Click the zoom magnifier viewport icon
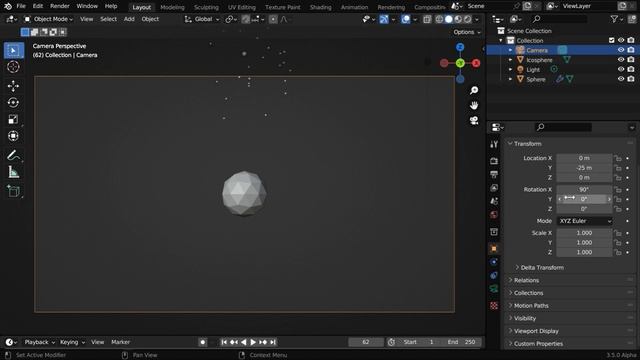Image resolution: width=640 pixels, height=360 pixels. coord(474,90)
